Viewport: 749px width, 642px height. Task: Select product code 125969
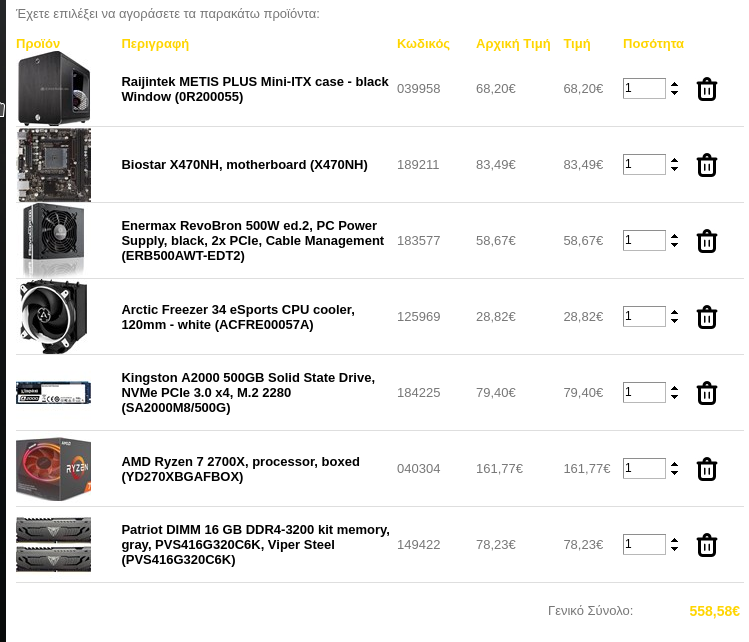418,317
